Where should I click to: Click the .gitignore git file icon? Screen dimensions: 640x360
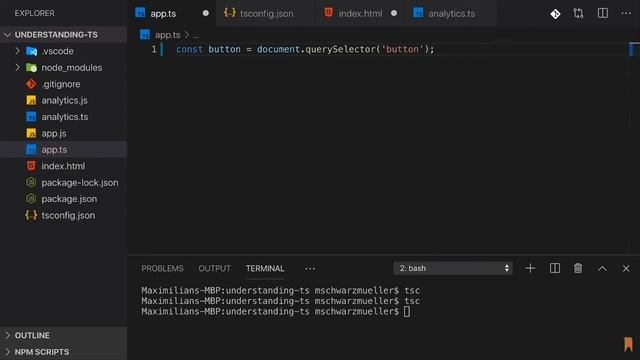point(31,84)
